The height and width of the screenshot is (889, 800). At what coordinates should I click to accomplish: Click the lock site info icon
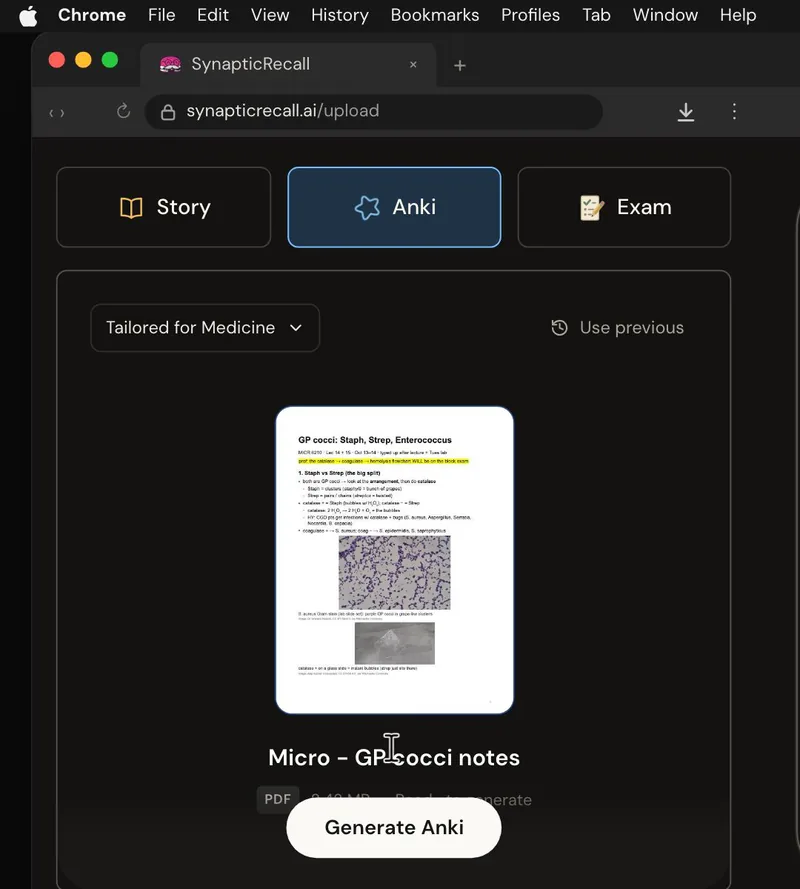168,112
